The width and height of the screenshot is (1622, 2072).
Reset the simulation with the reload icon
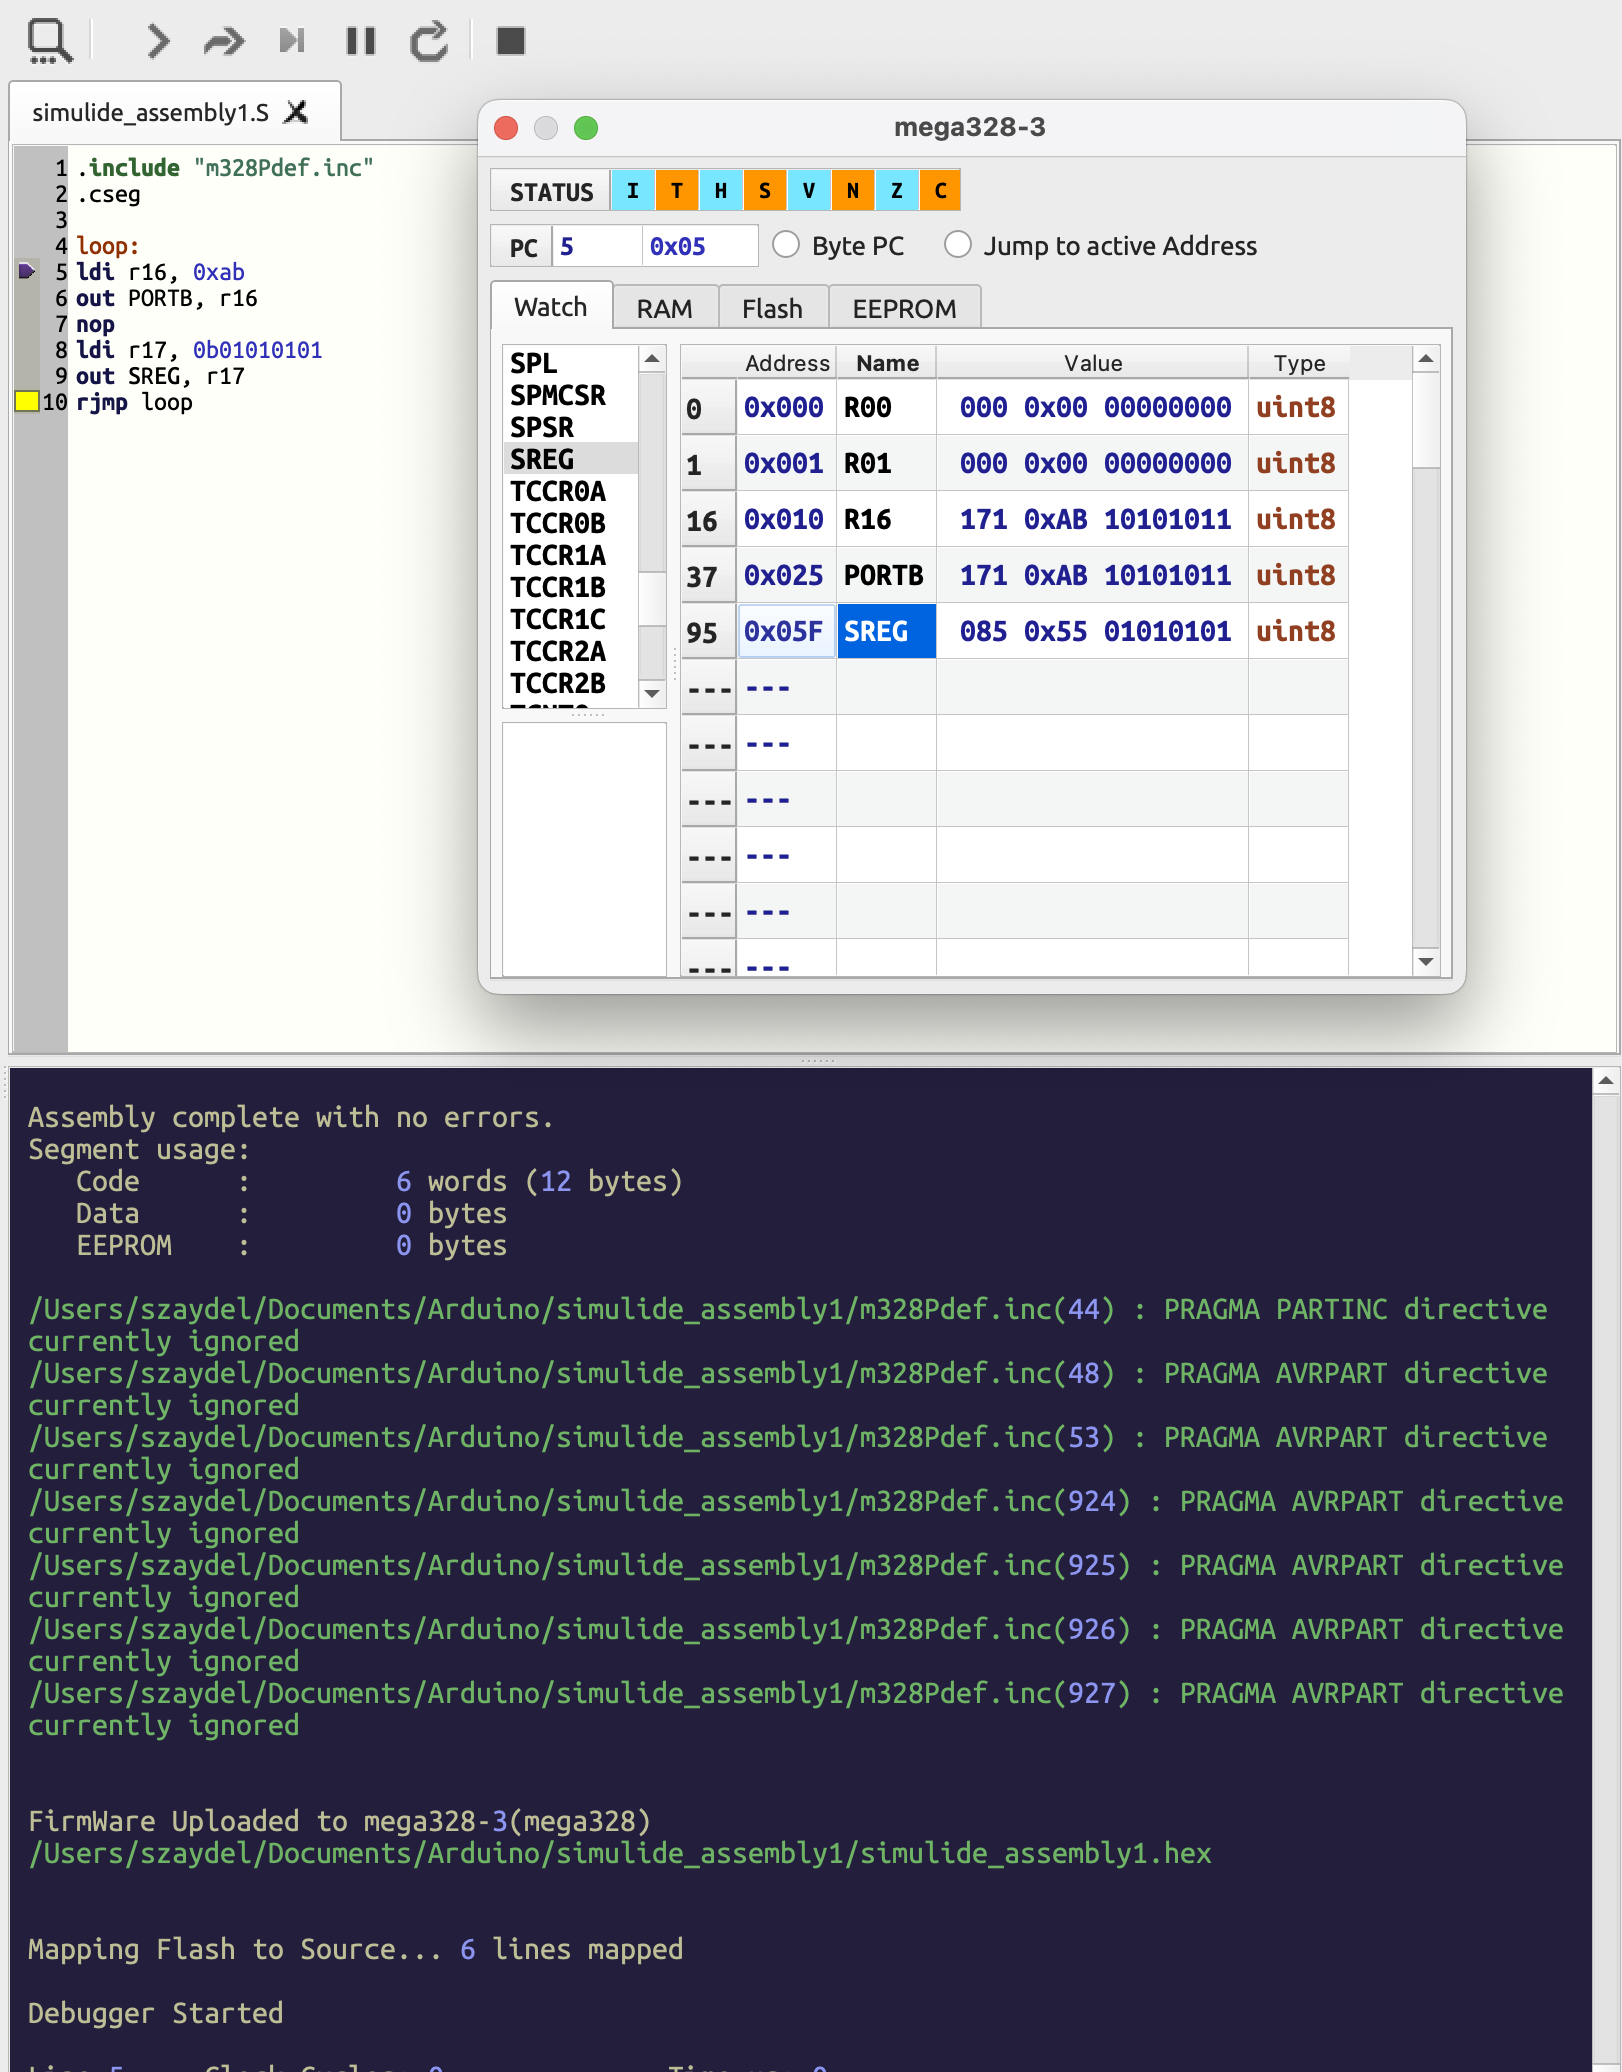pyautogui.click(x=429, y=41)
